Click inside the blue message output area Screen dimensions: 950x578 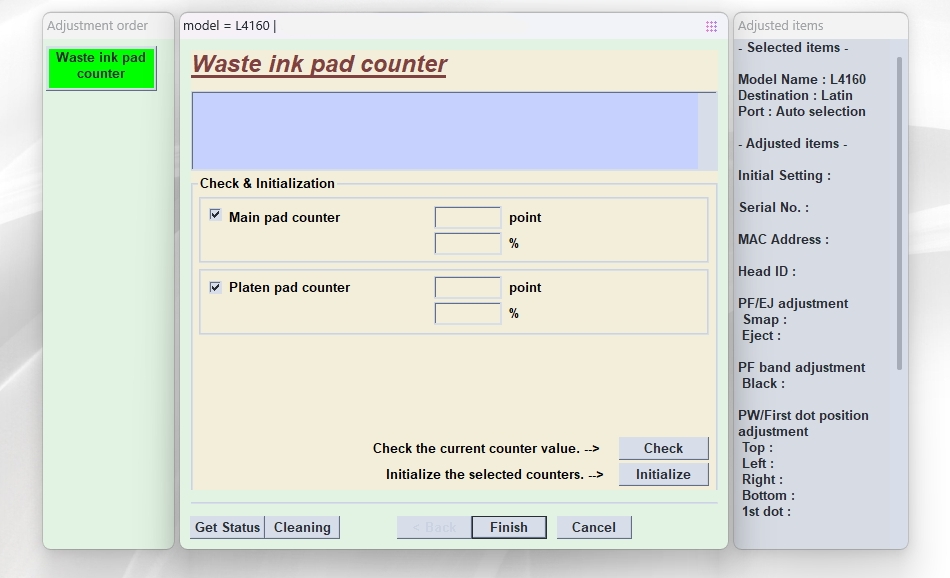click(x=445, y=131)
